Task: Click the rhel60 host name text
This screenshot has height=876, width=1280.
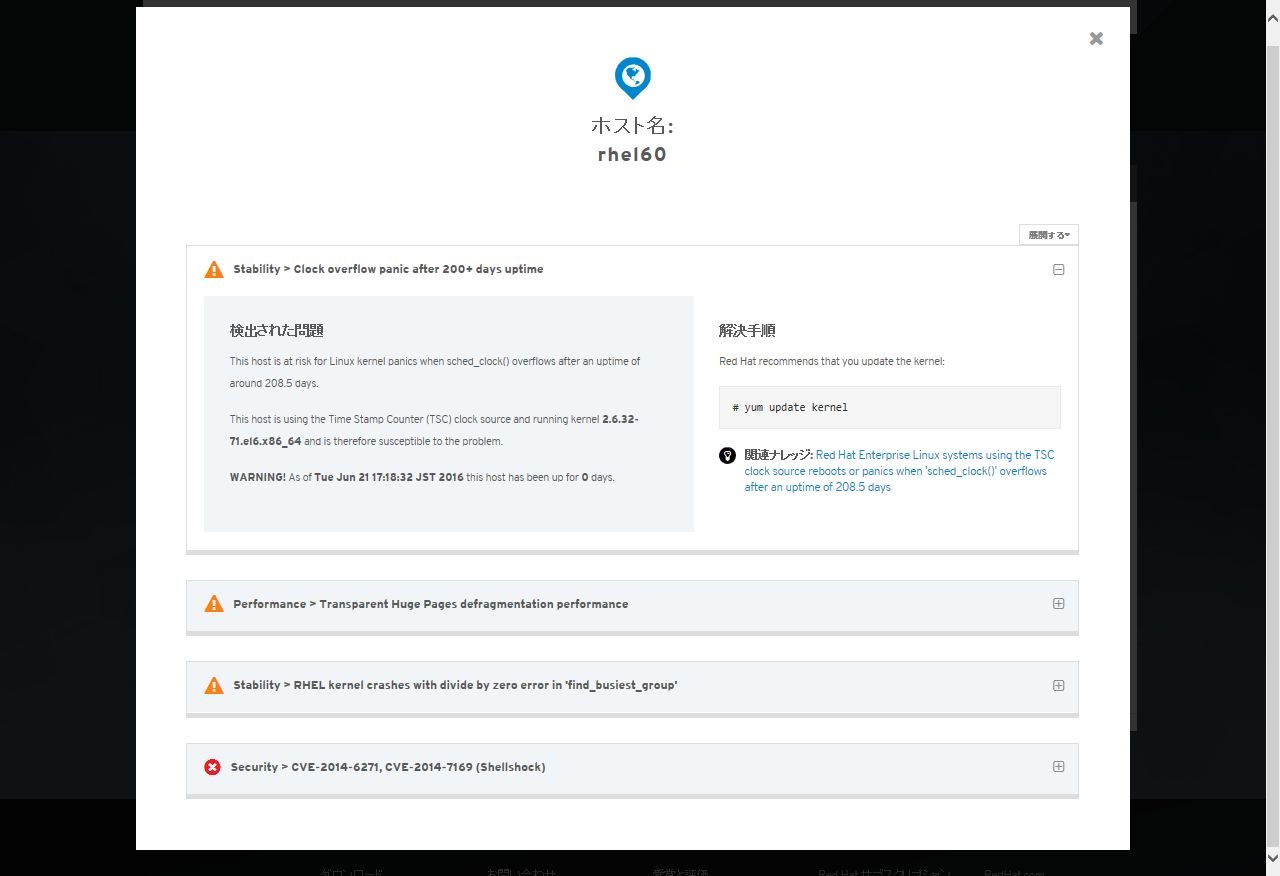Action: (x=632, y=155)
